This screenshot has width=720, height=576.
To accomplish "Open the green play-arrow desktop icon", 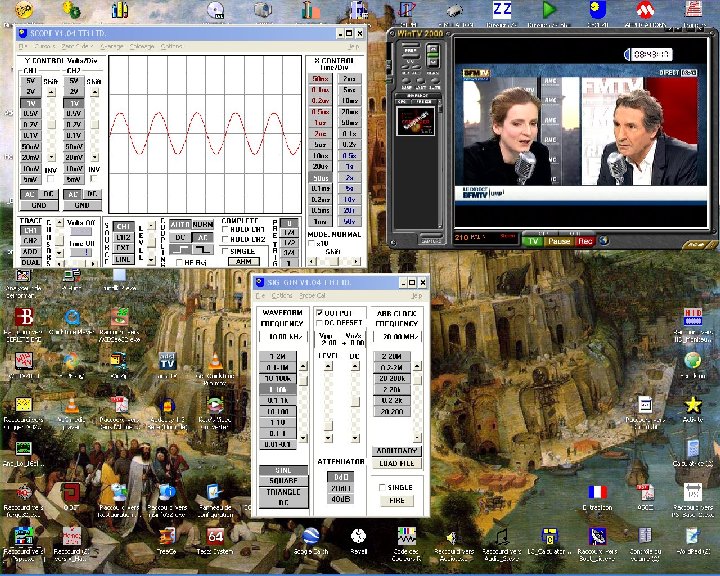I will coord(549,10).
